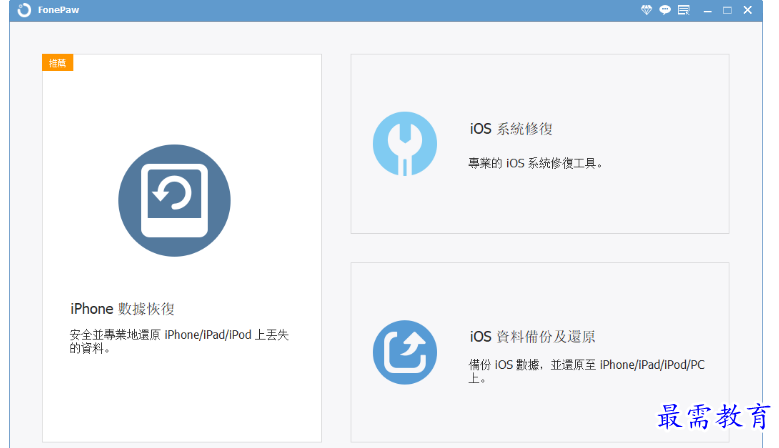Click the iOS backup and restore arrow icon
Screen dimensions: 779x448
tap(405, 352)
